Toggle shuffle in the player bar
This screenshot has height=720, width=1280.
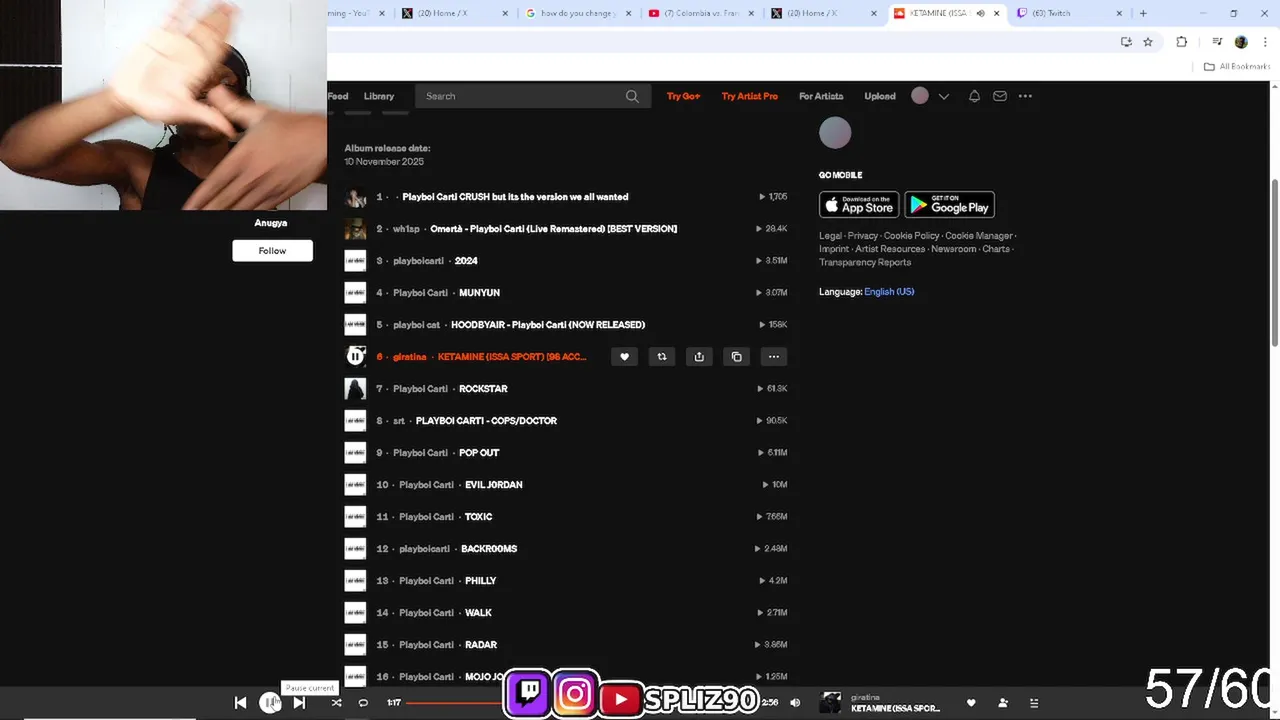click(x=336, y=702)
